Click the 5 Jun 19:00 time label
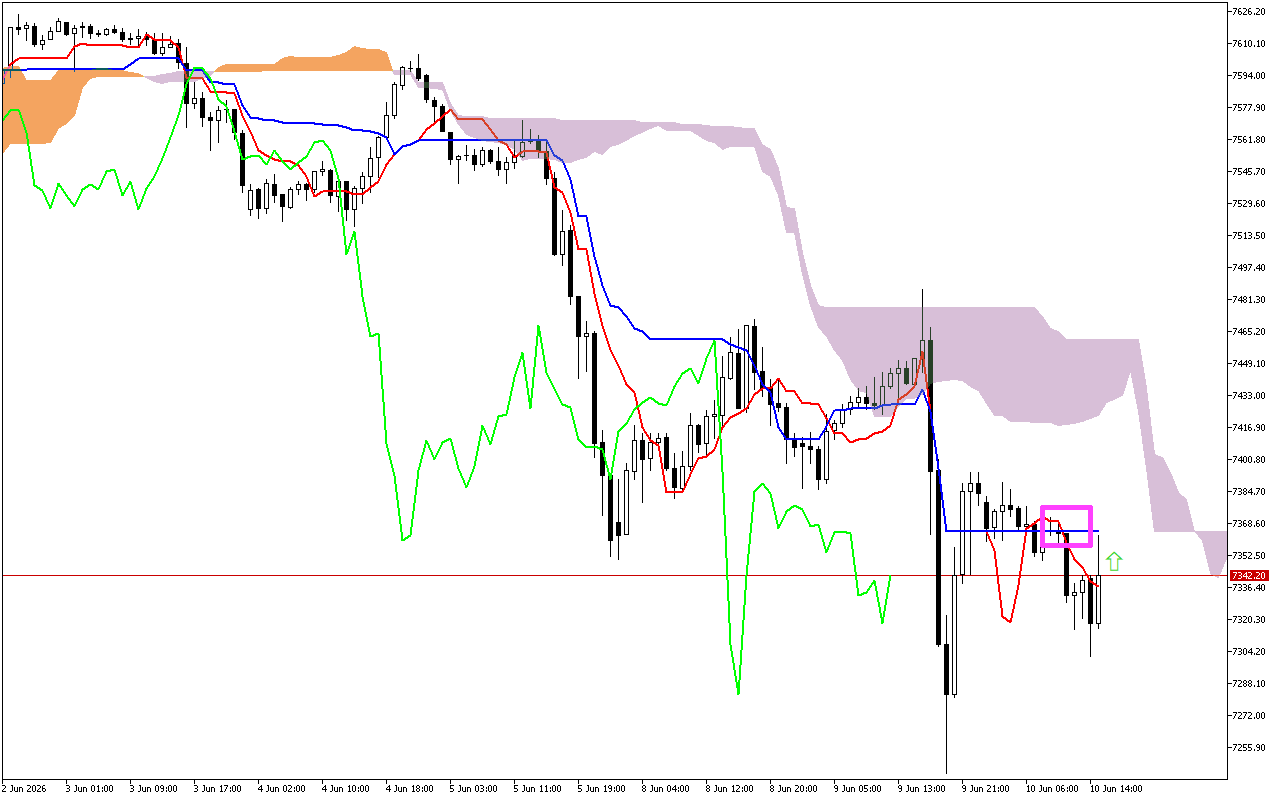 (601, 789)
